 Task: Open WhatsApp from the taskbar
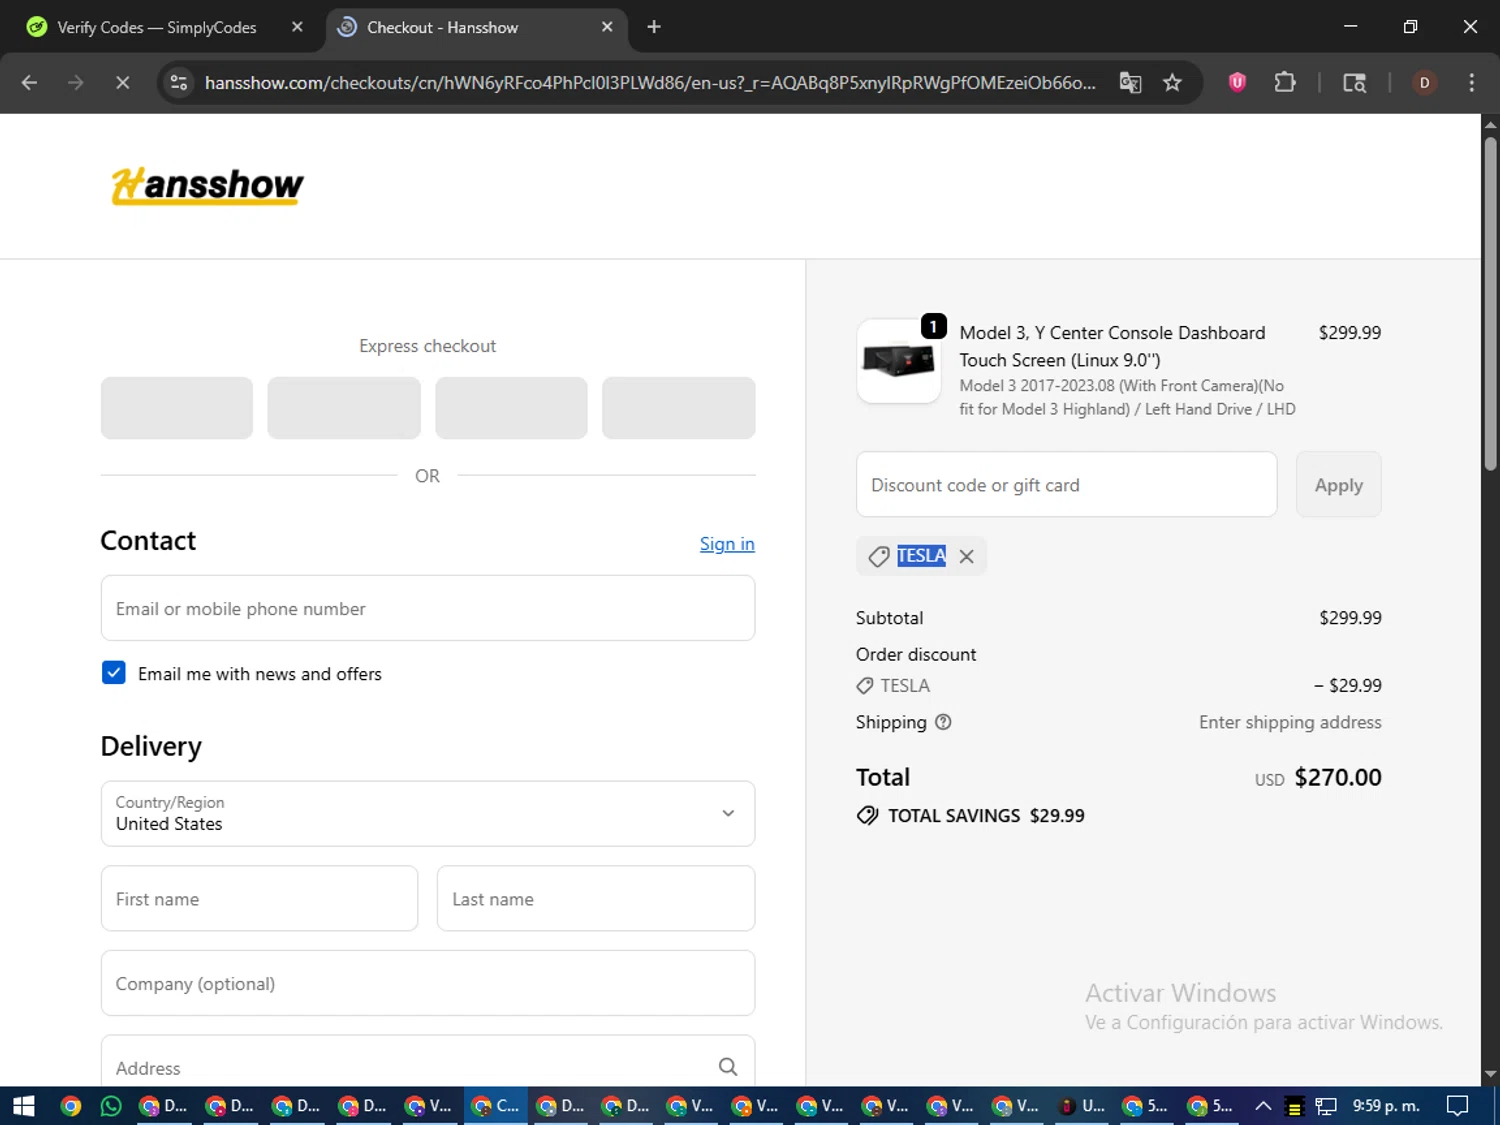pos(111,1106)
